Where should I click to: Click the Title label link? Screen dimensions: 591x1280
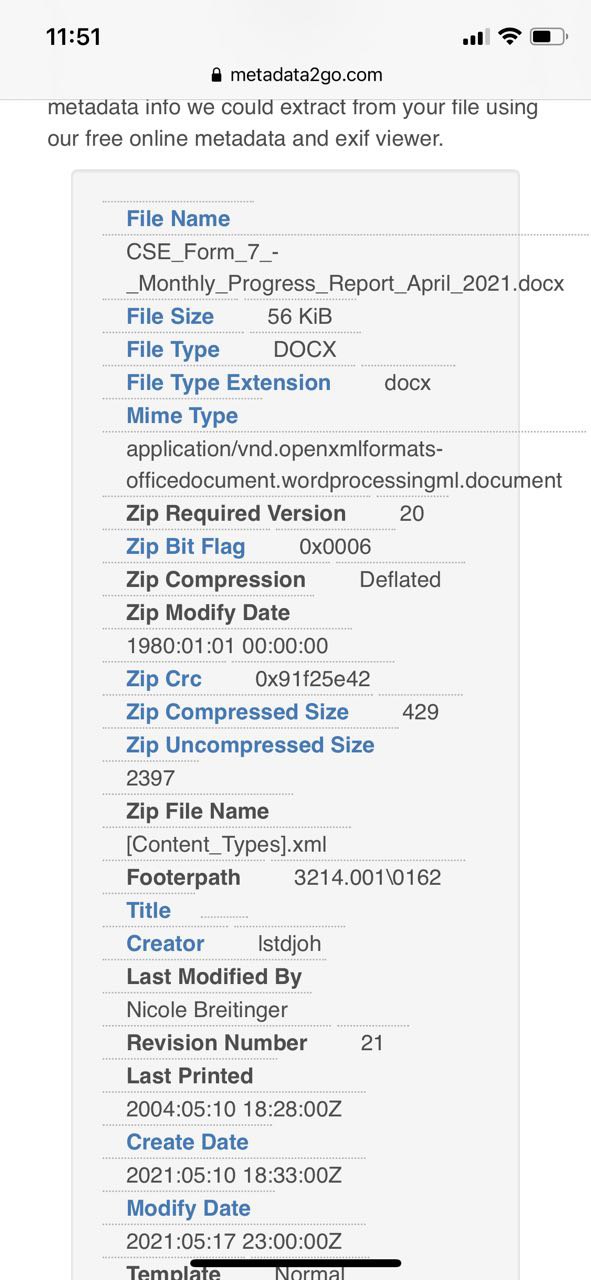pyautogui.click(x=148, y=910)
